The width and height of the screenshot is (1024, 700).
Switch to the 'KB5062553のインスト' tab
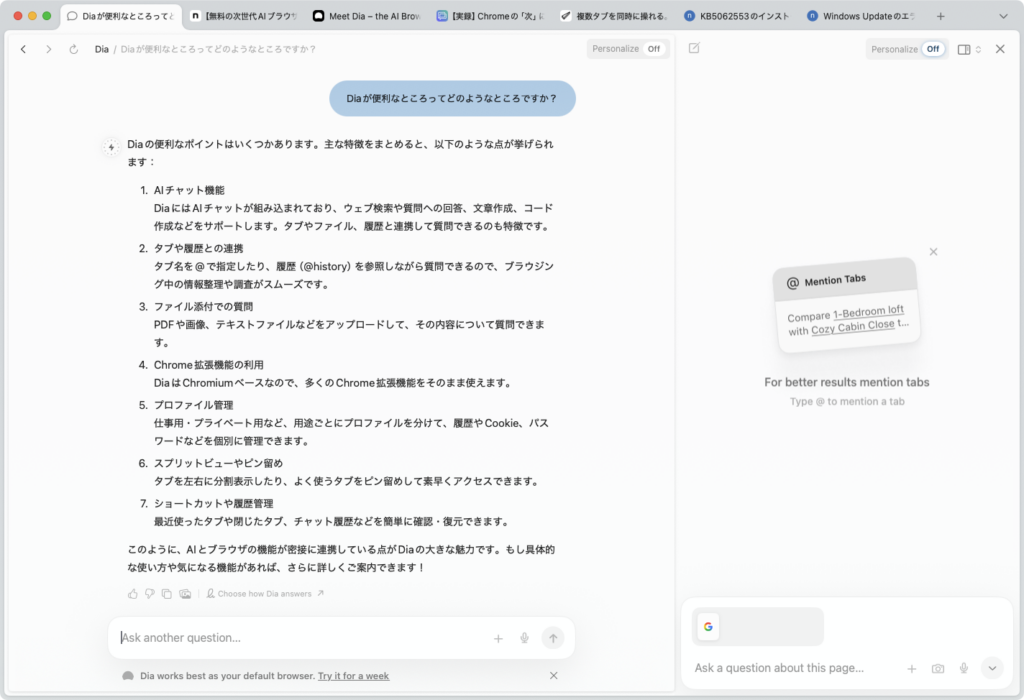pyautogui.click(x=737, y=16)
